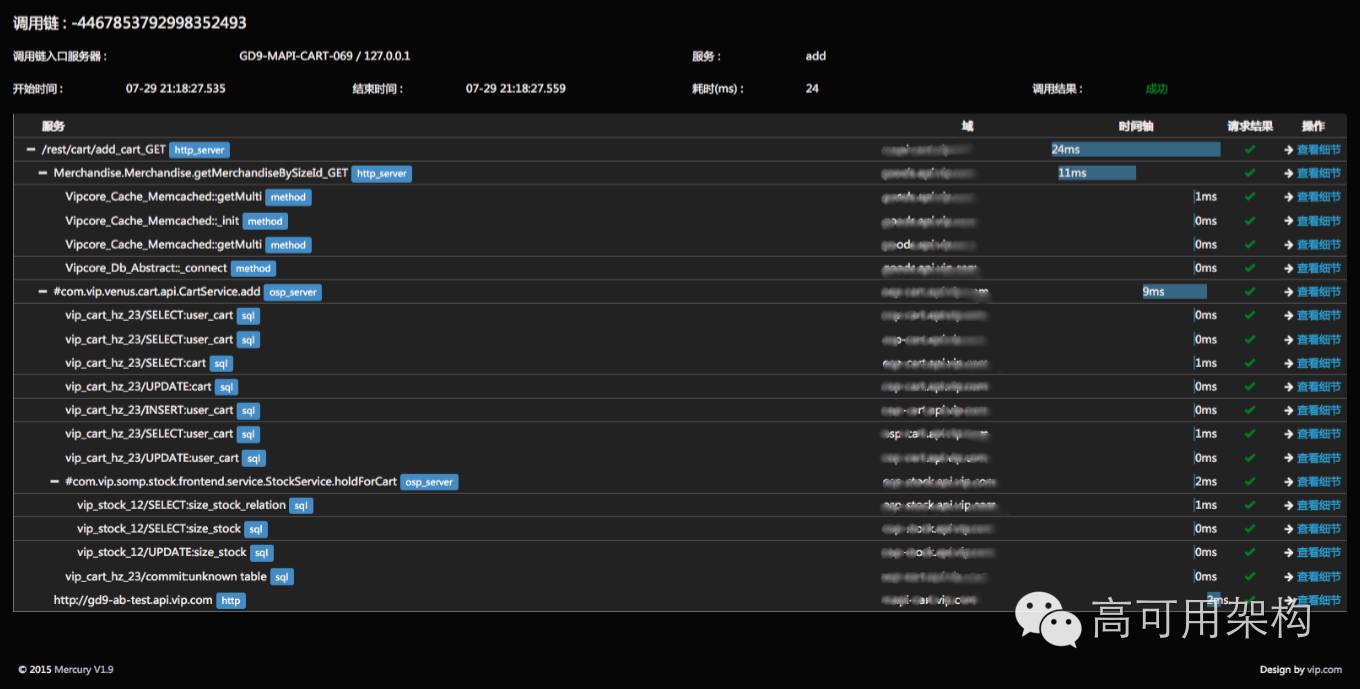This screenshot has height=689, width=1360.
Task: Click the http_server tag beside add_cart_GET
Action: 199,150
